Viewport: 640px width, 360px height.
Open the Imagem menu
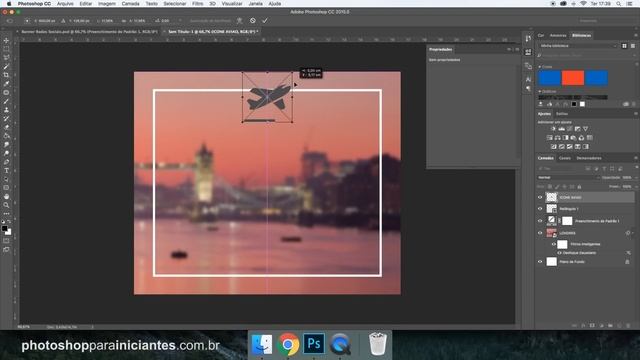coord(107,4)
